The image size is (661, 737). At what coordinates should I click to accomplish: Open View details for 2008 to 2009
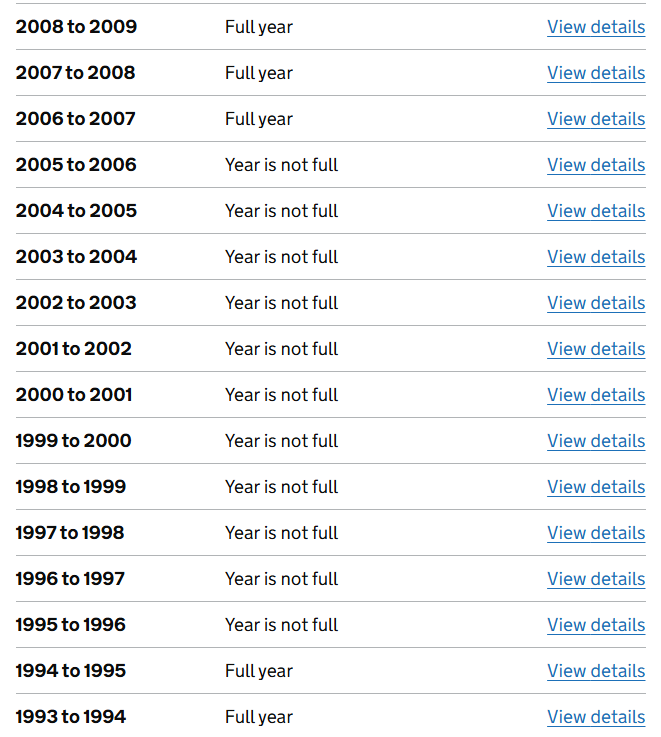pyautogui.click(x=596, y=27)
